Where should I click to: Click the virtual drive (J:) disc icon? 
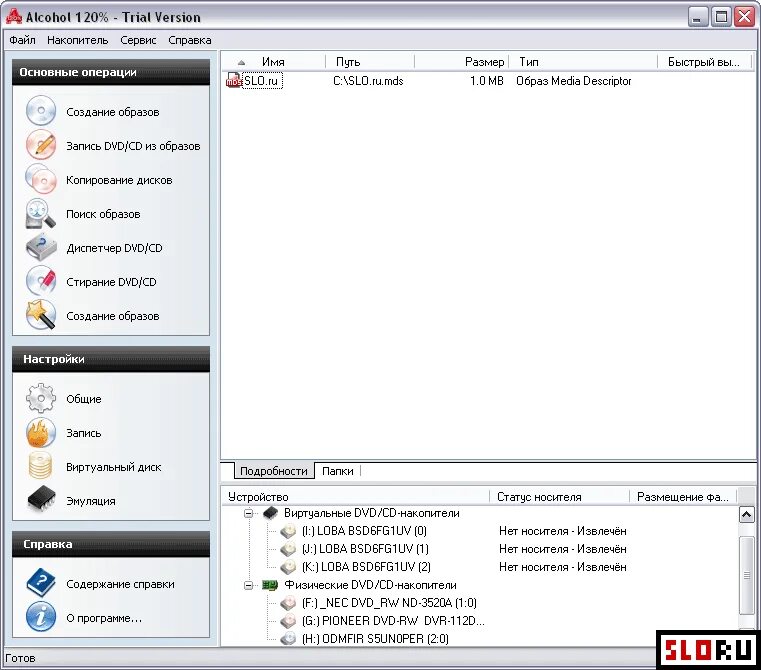[288, 549]
